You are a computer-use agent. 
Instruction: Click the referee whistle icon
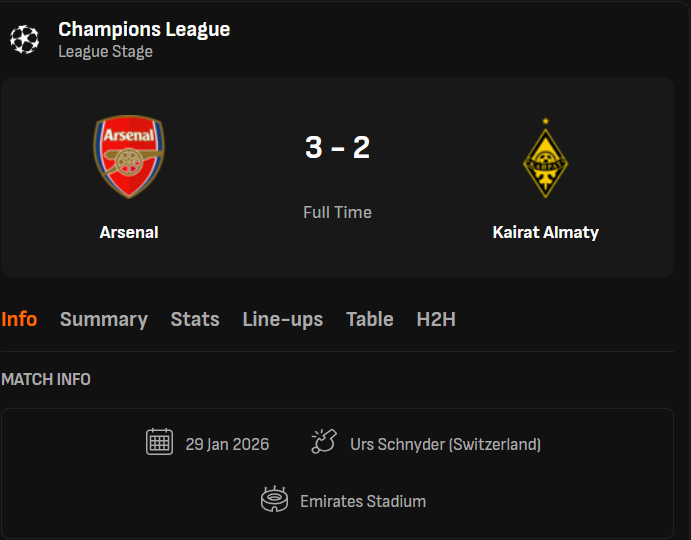click(x=324, y=442)
